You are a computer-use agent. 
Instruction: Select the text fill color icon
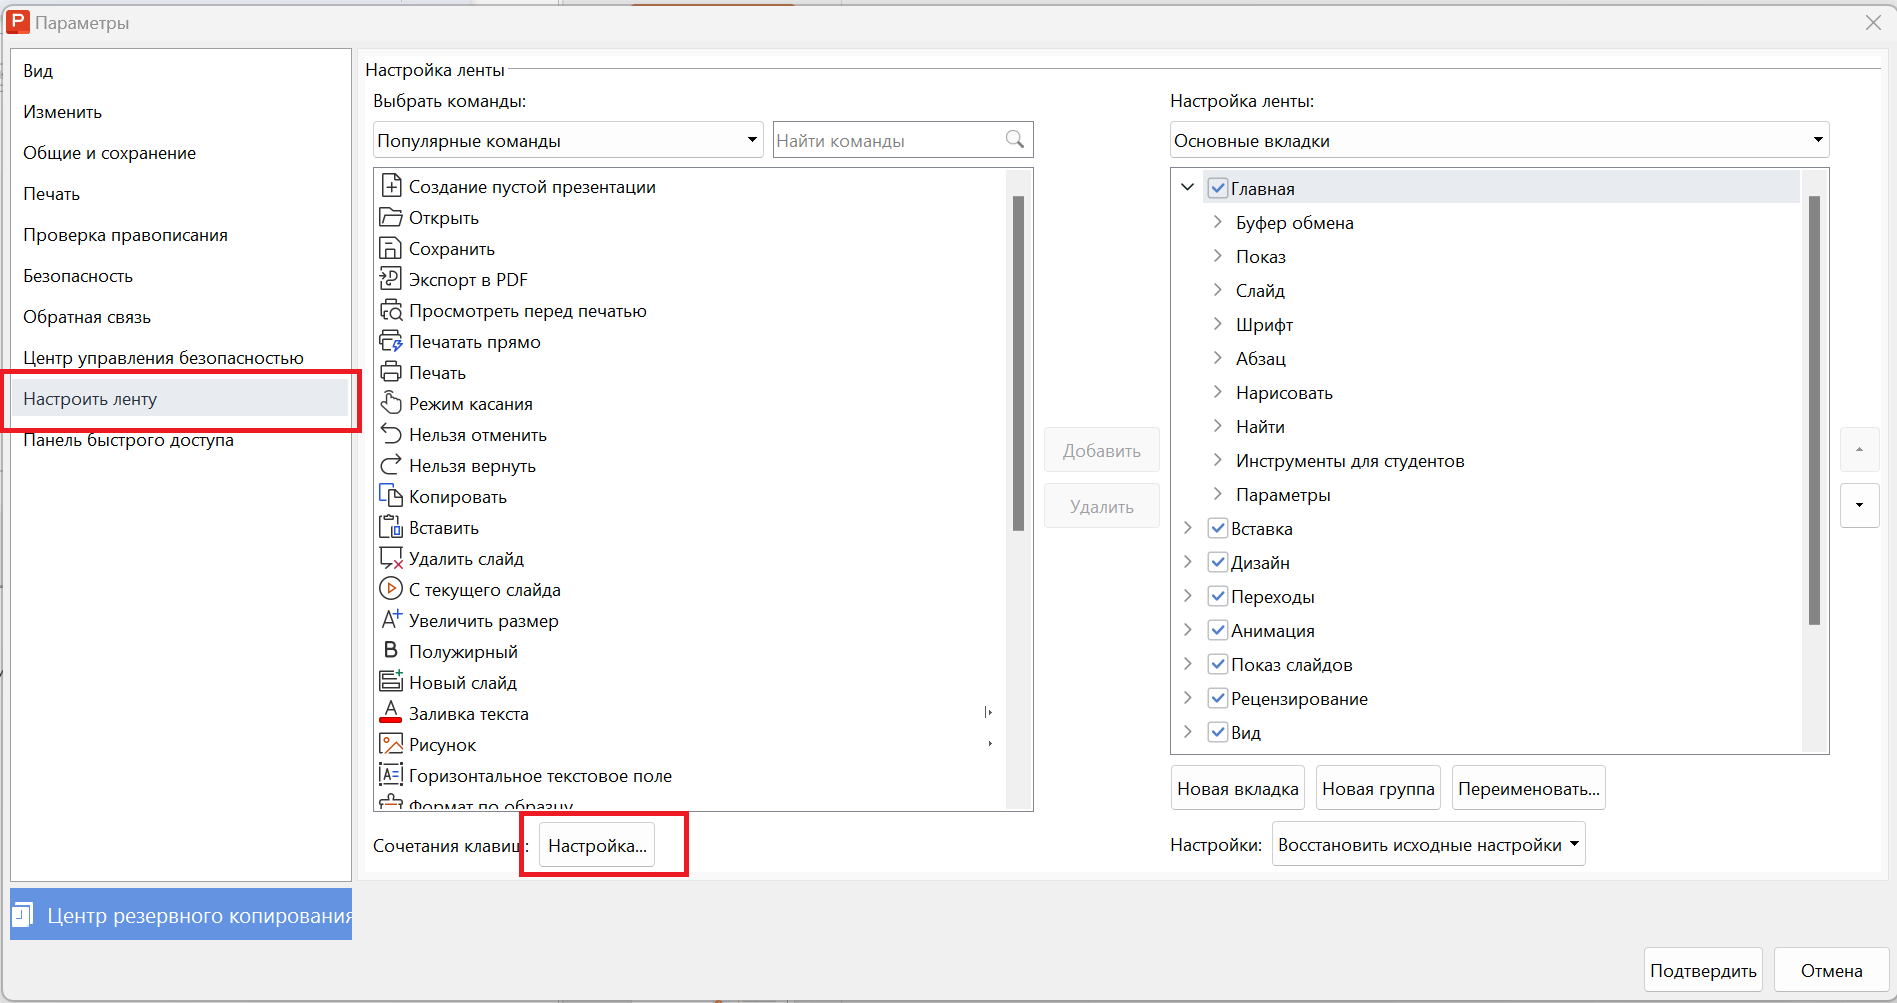click(x=390, y=713)
